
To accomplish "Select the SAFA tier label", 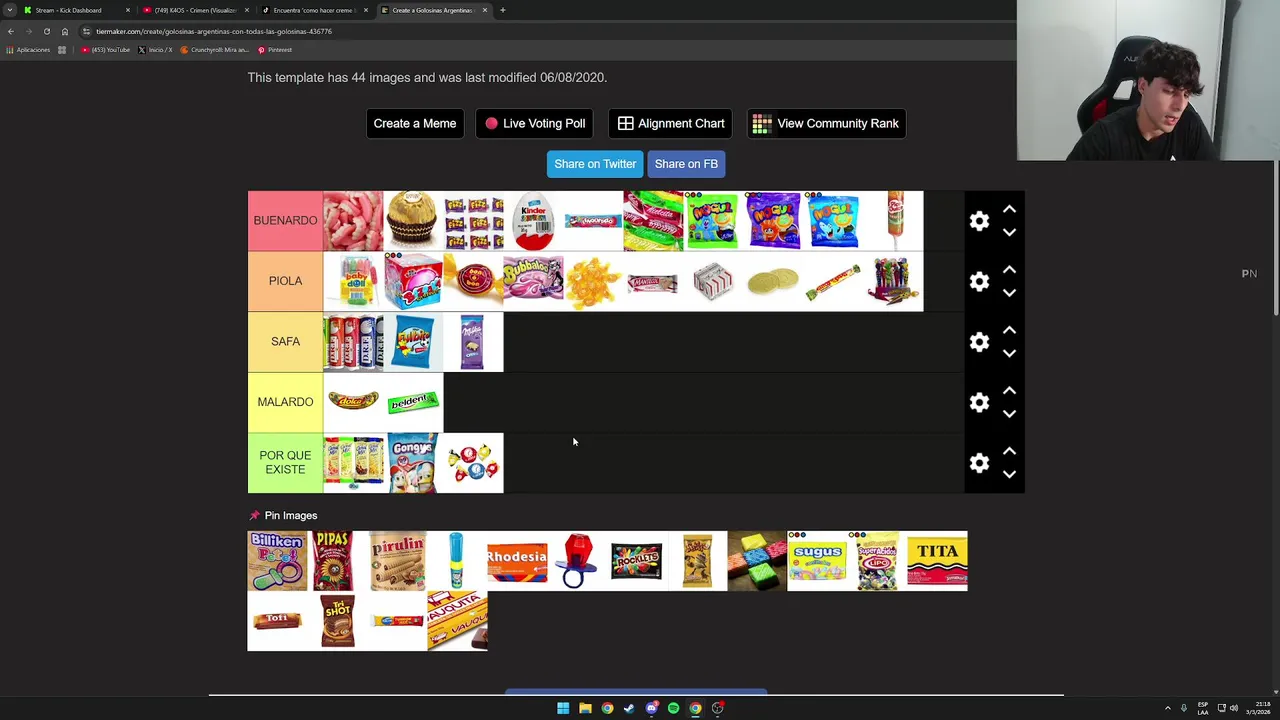I will coord(285,342).
